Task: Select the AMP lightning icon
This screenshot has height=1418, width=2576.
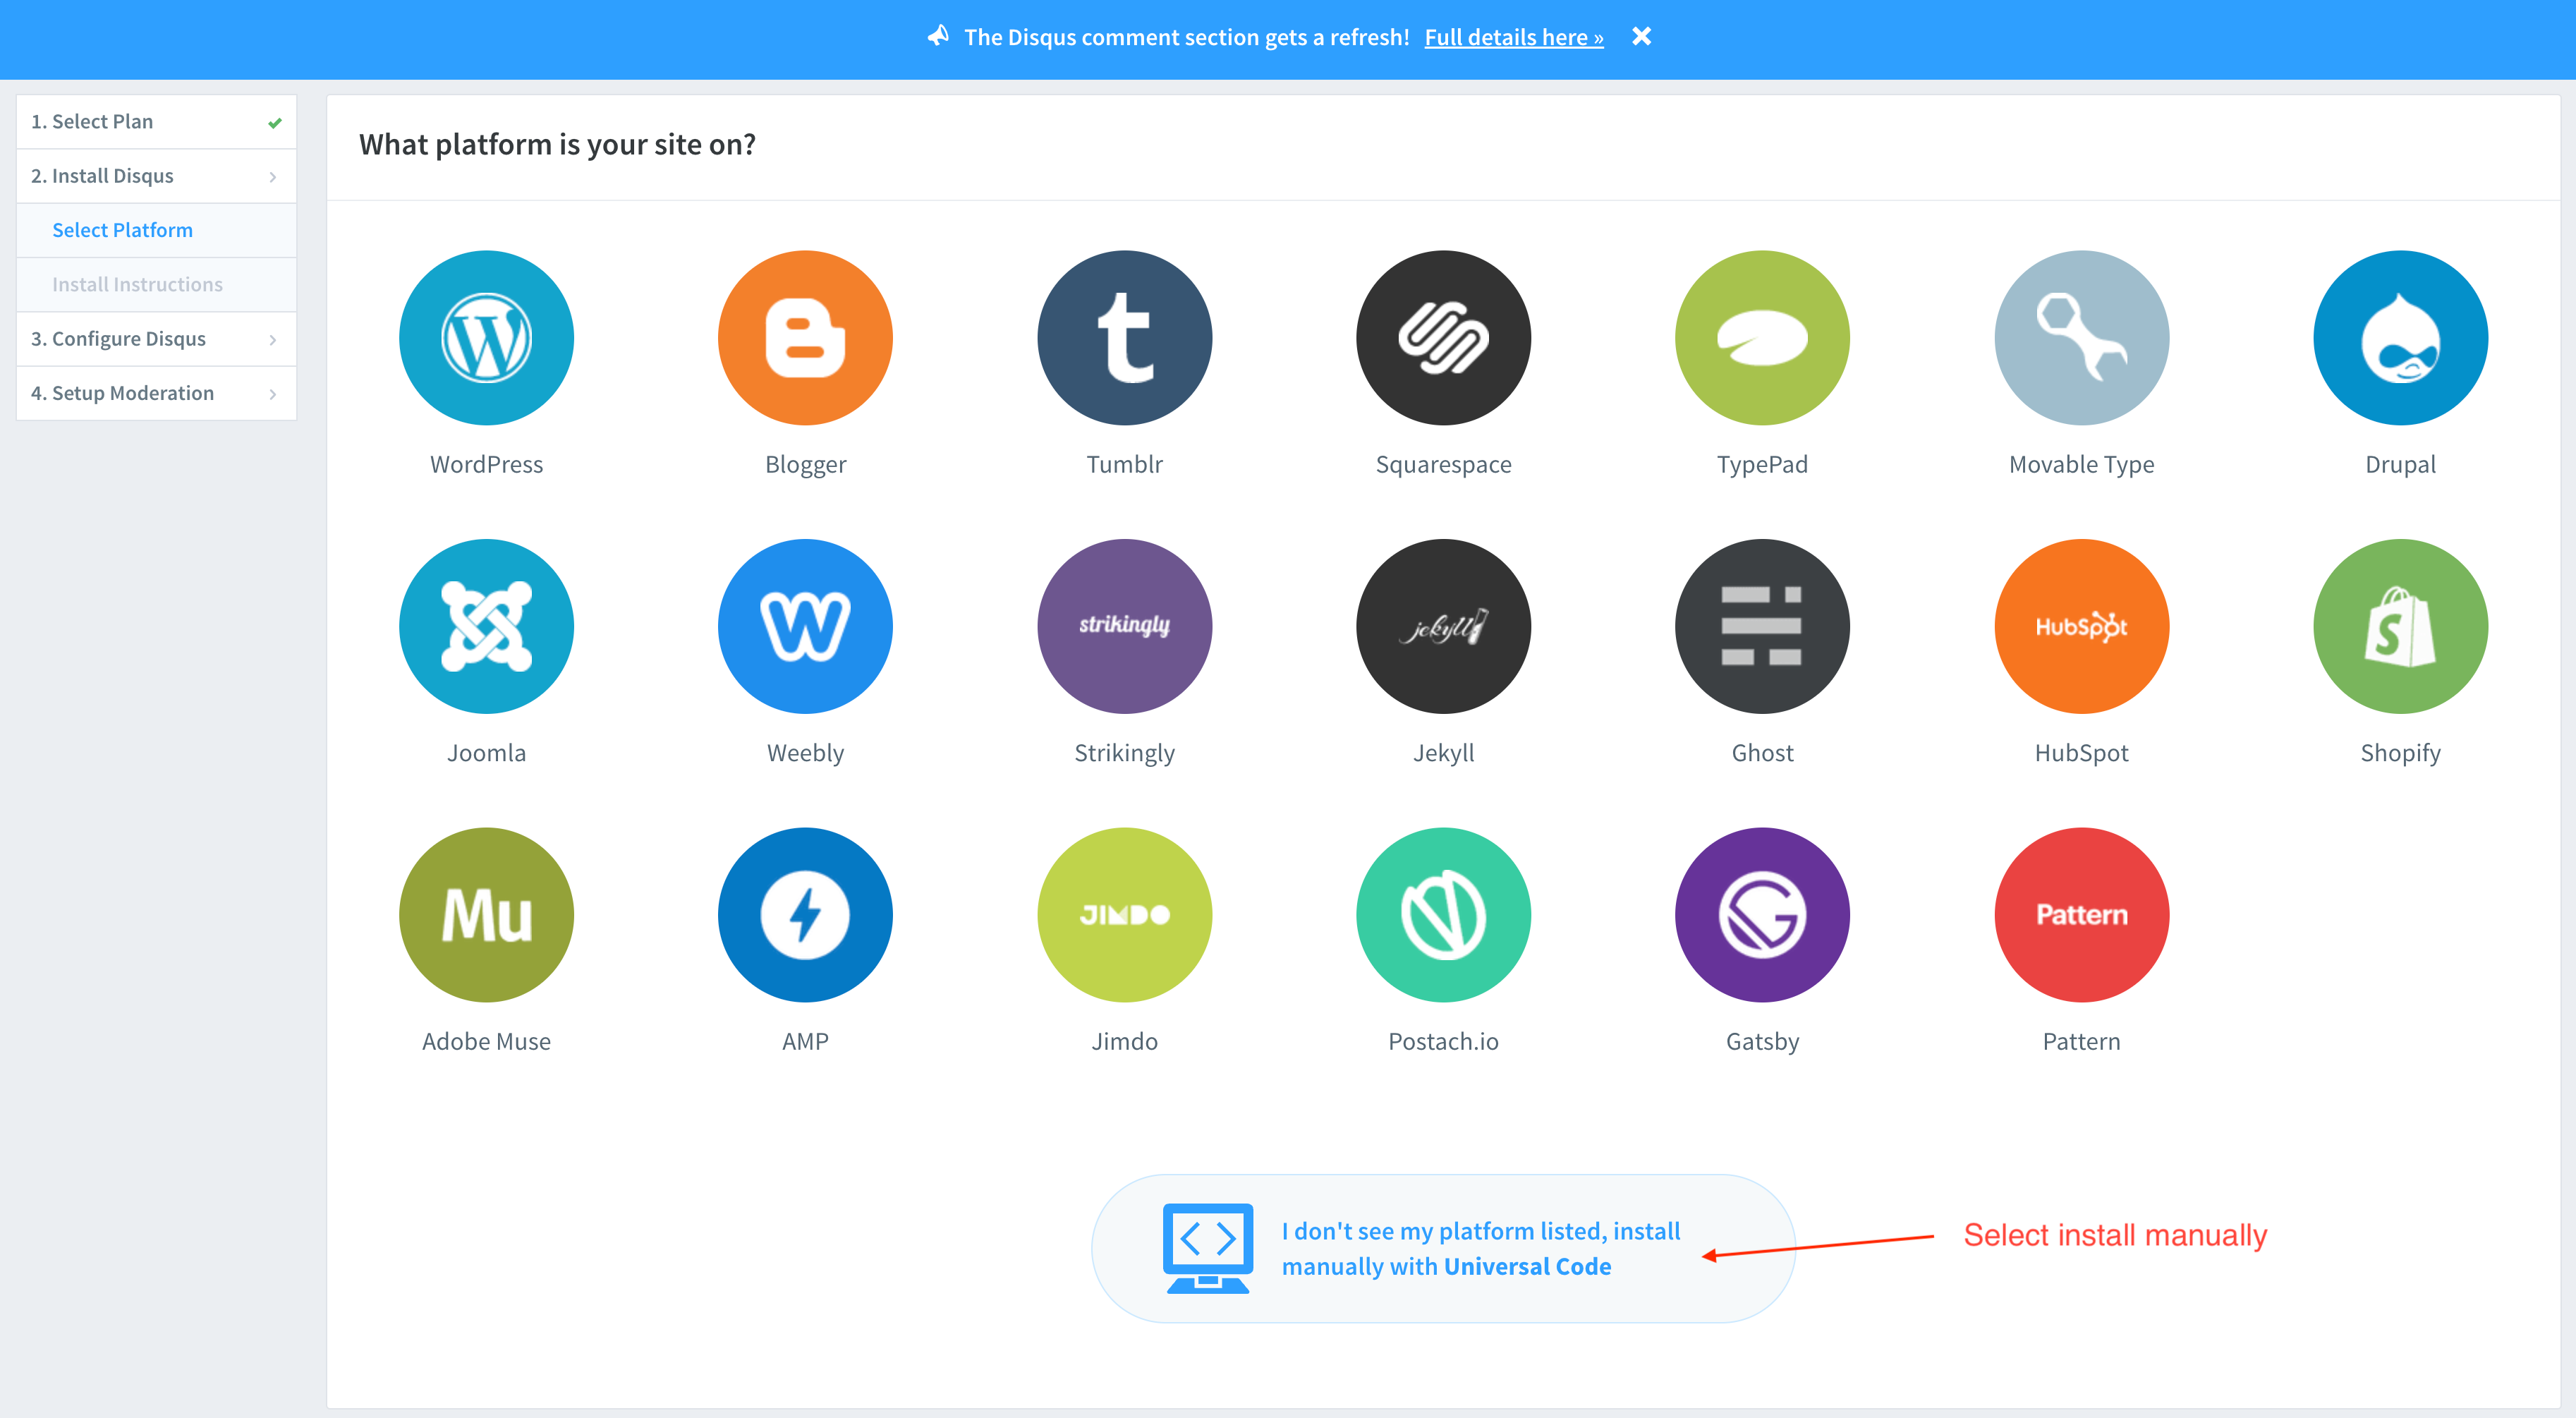Action: [805, 914]
